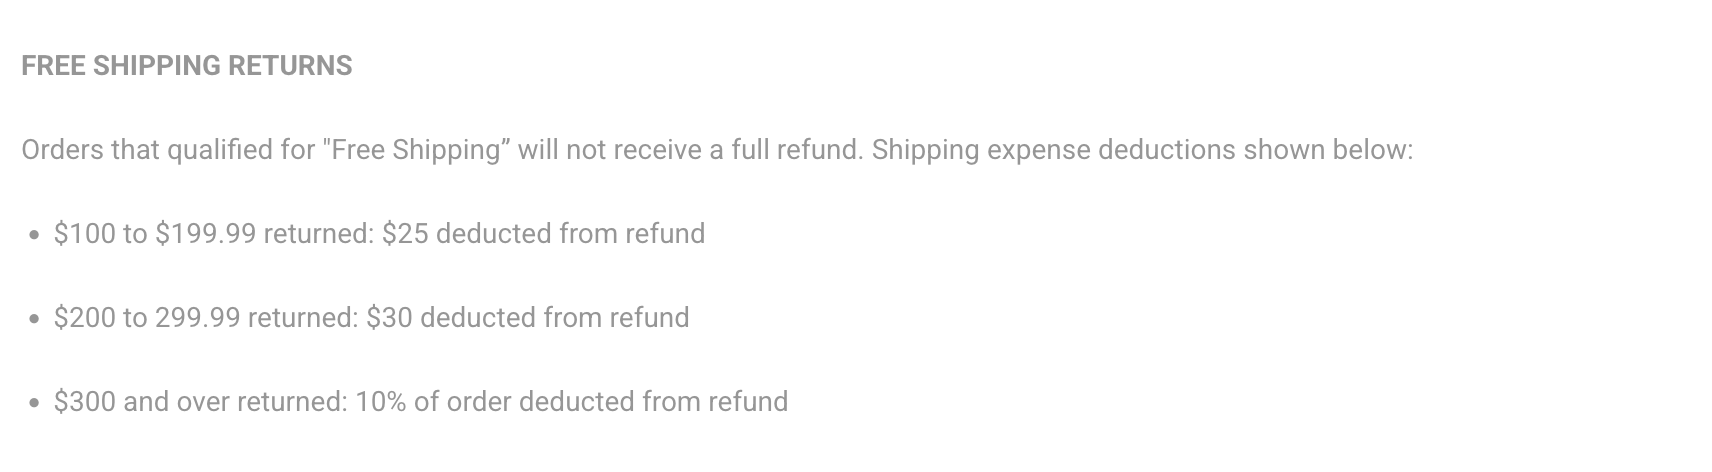The image size is (1712, 472).
Task: Click "Shipping expense deductions shown below" sentence
Action: point(1142,150)
